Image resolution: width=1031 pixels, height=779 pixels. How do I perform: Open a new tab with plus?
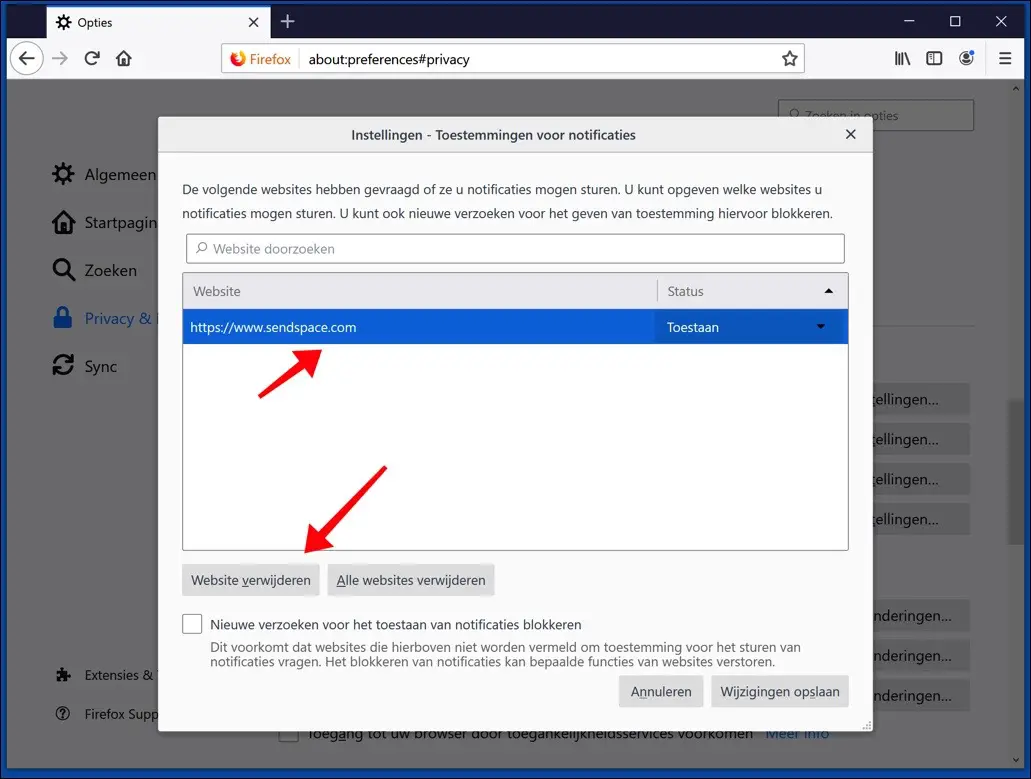[x=287, y=22]
